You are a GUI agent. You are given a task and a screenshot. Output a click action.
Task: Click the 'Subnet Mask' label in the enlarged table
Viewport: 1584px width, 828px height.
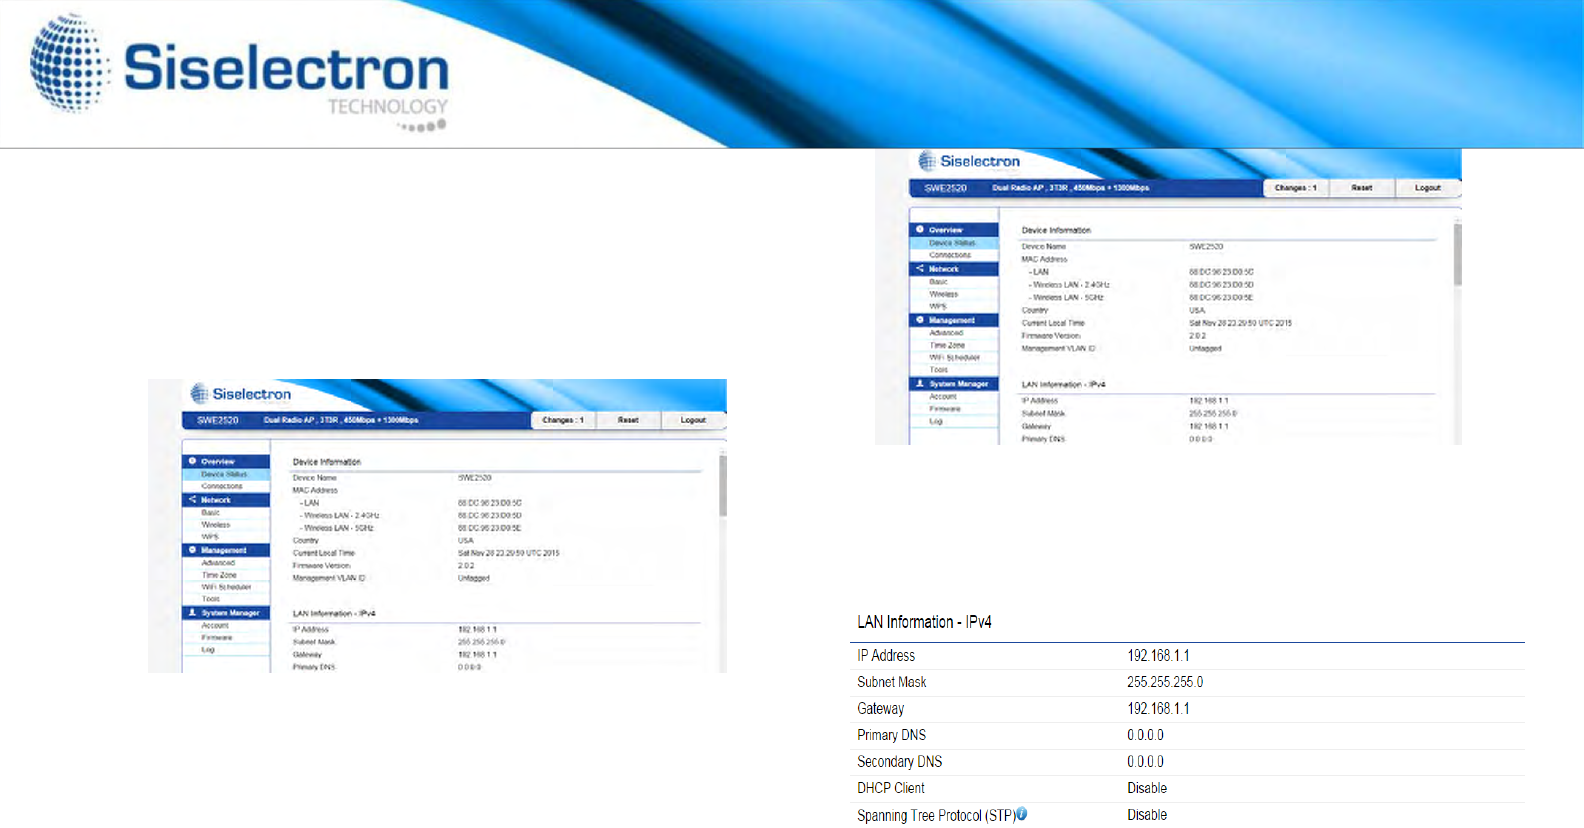point(892,682)
